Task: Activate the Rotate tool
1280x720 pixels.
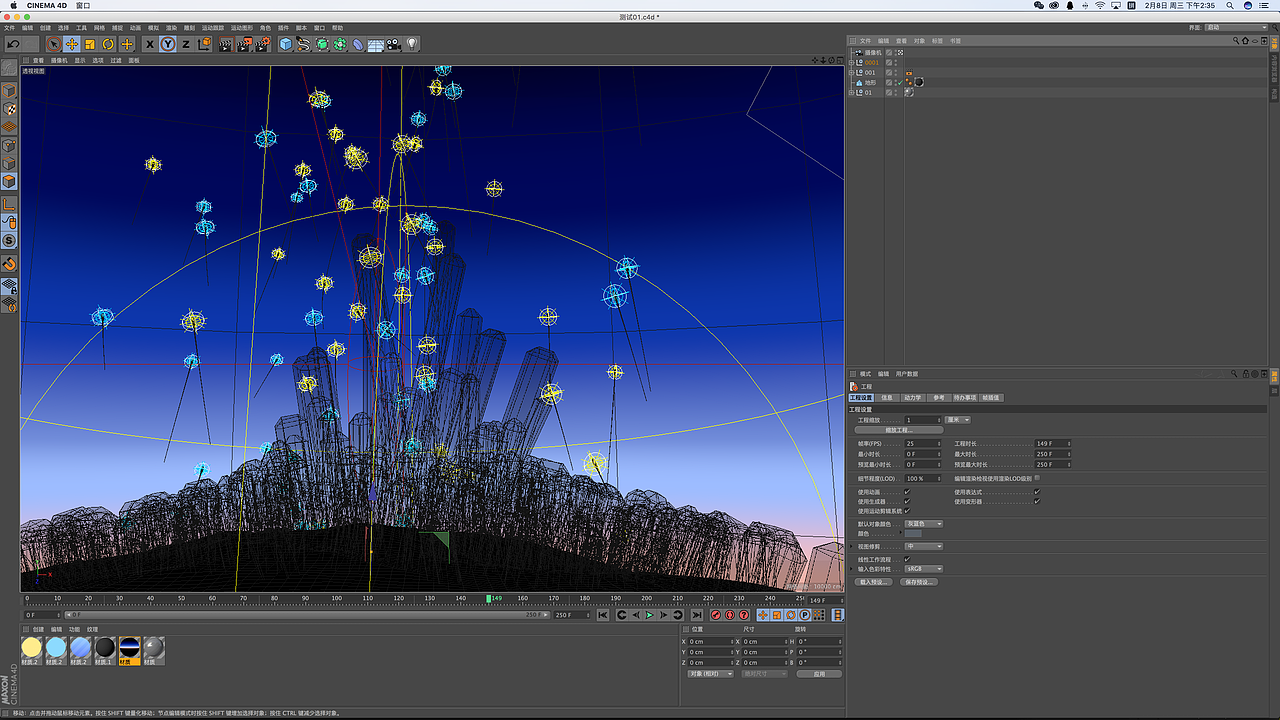Action: (x=108, y=44)
